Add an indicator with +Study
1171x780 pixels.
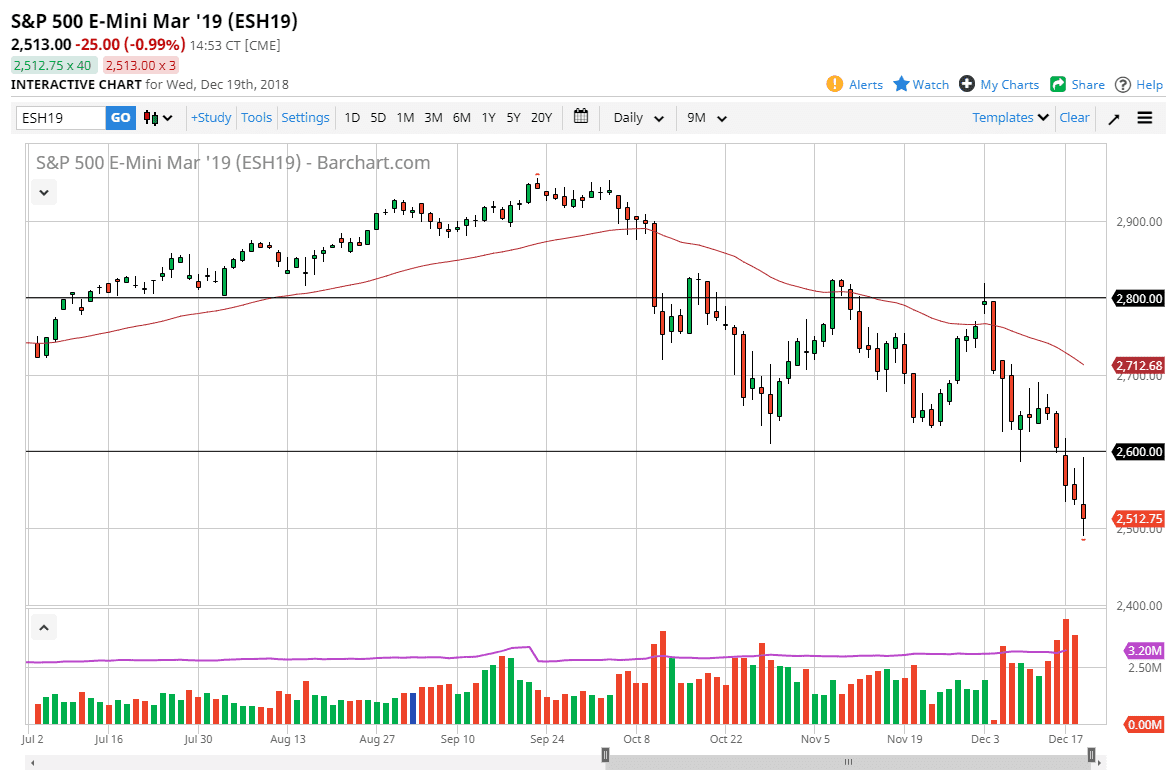210,117
